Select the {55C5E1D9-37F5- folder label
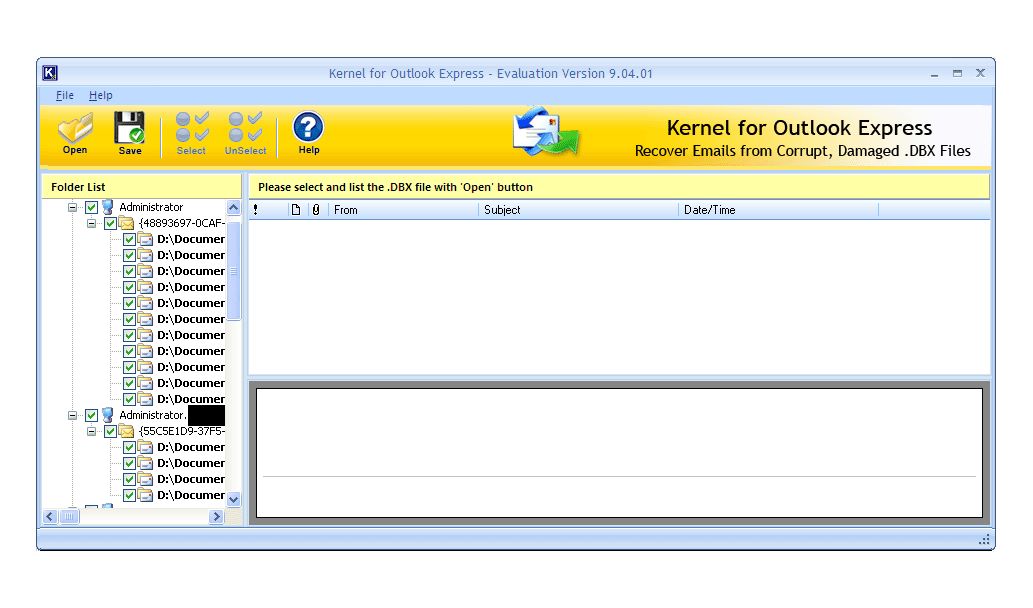 click(x=182, y=431)
